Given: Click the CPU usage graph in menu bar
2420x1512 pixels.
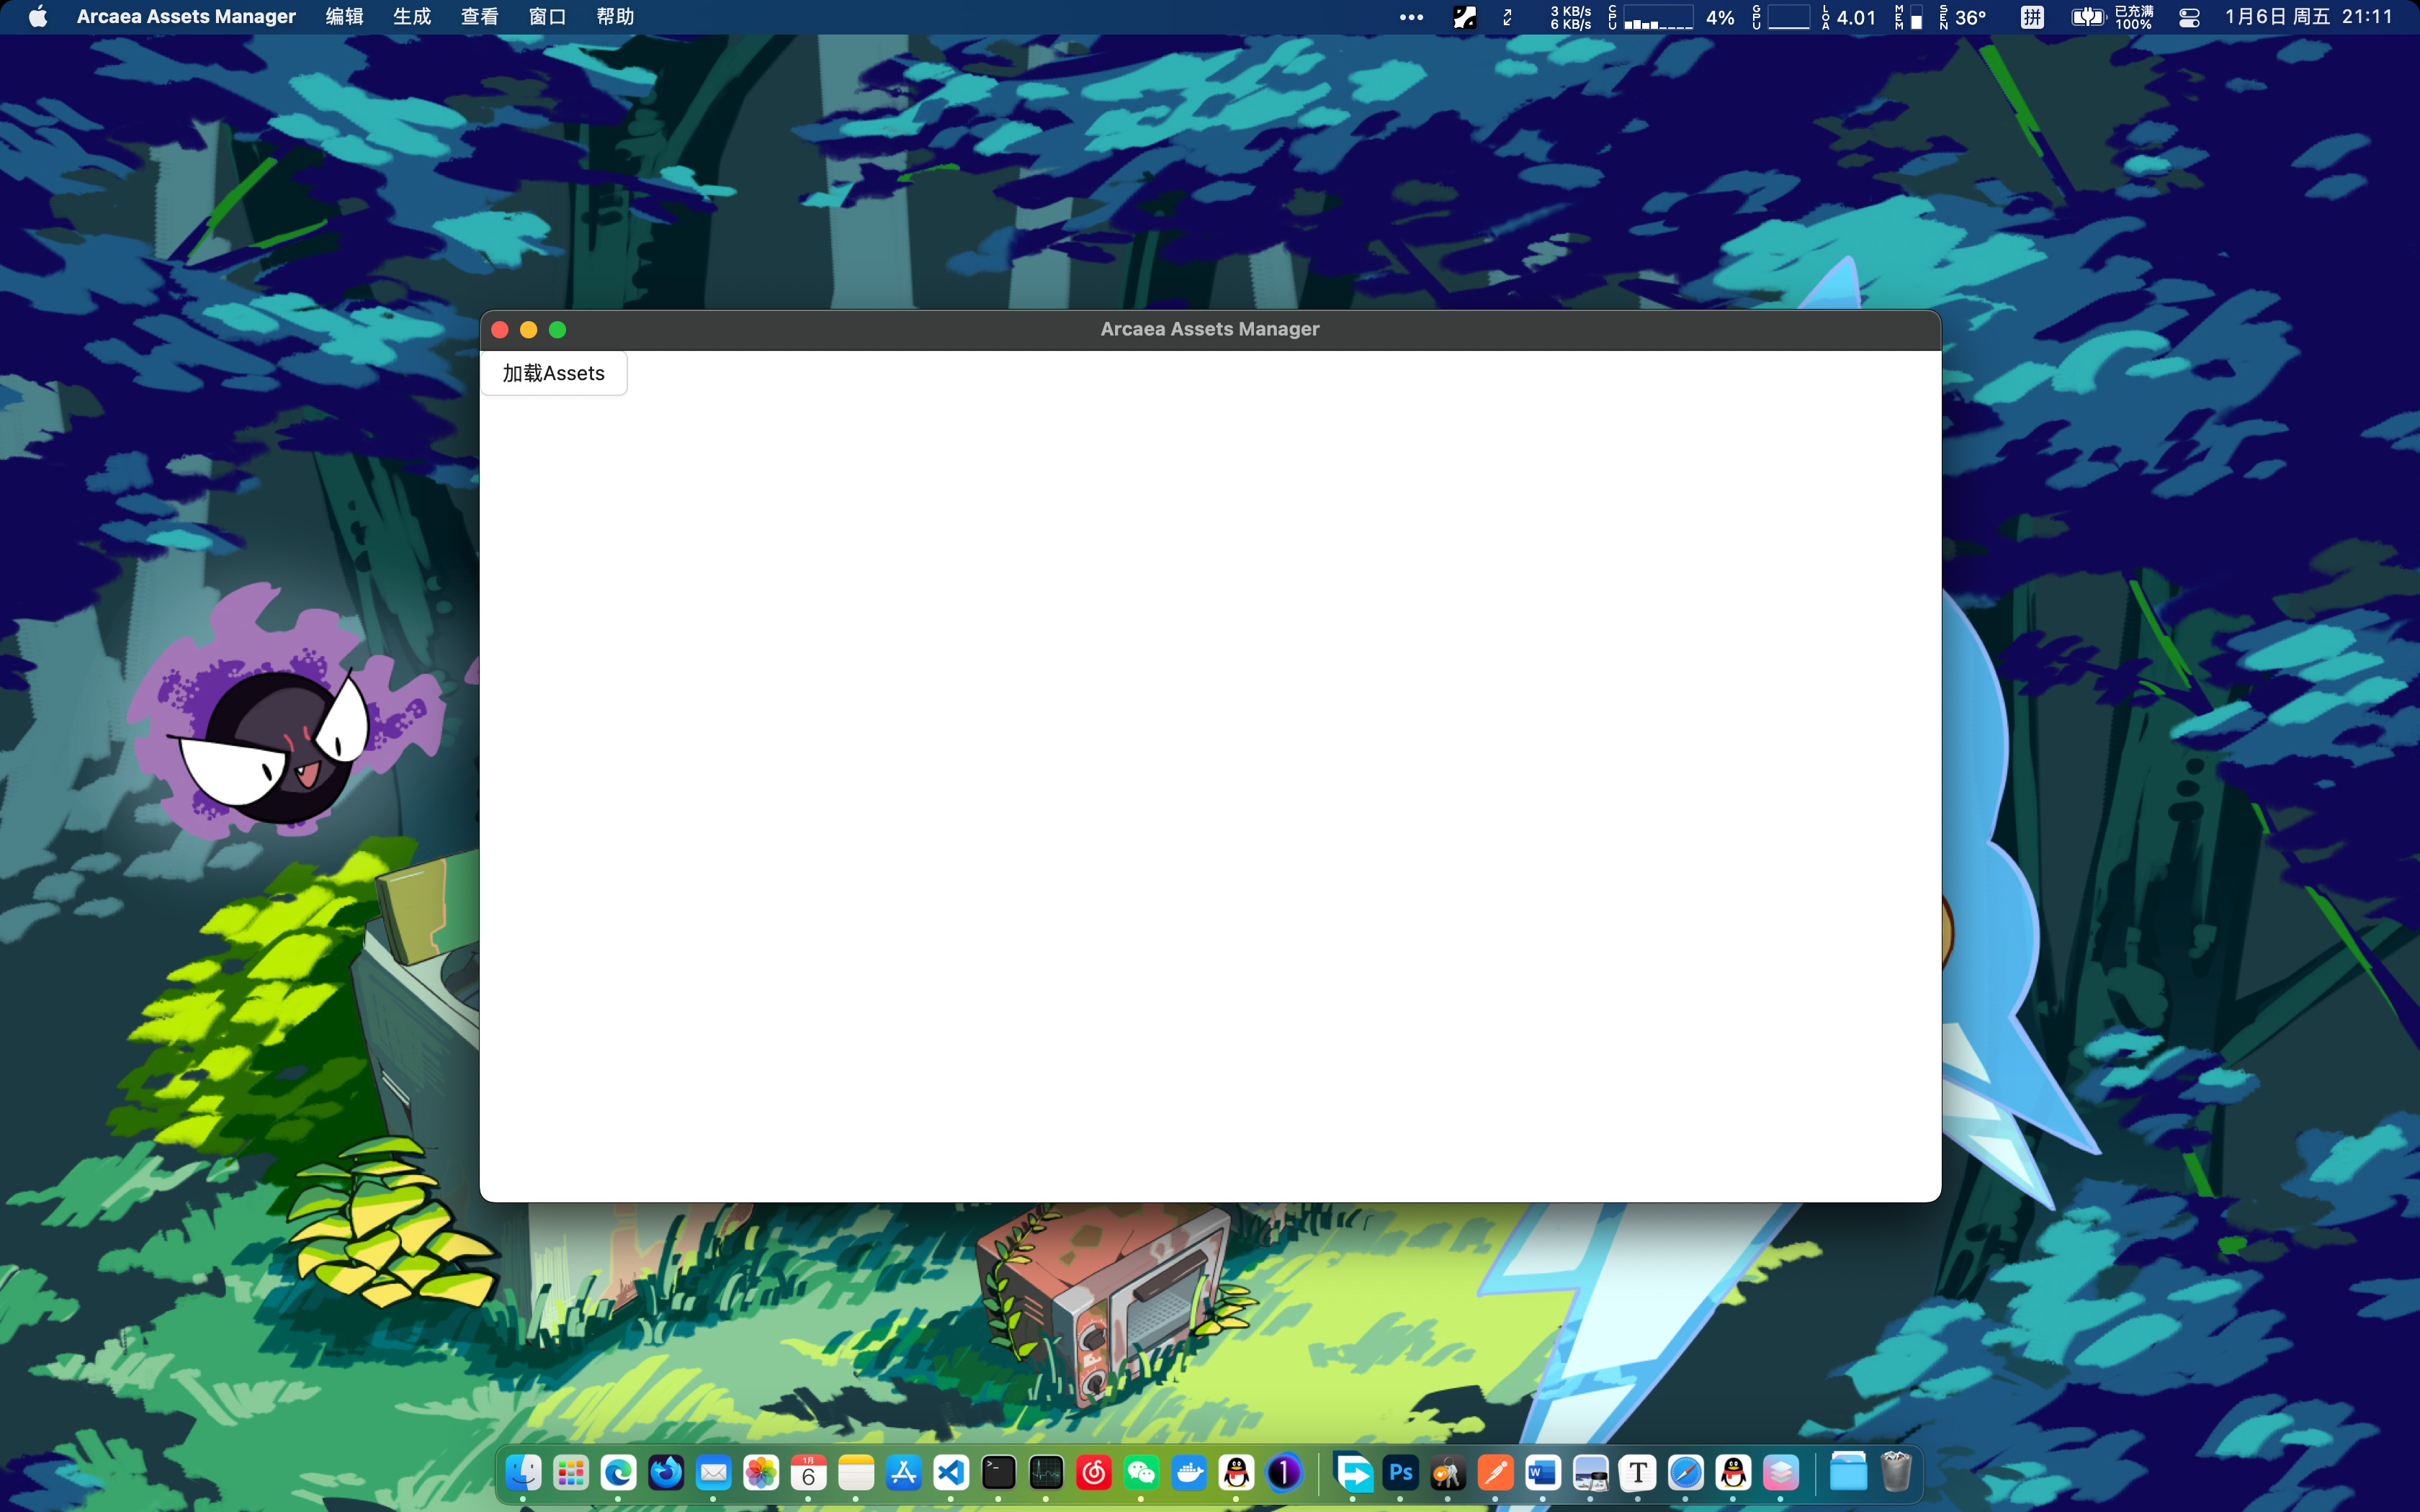Looking at the screenshot, I should tap(1657, 17).
